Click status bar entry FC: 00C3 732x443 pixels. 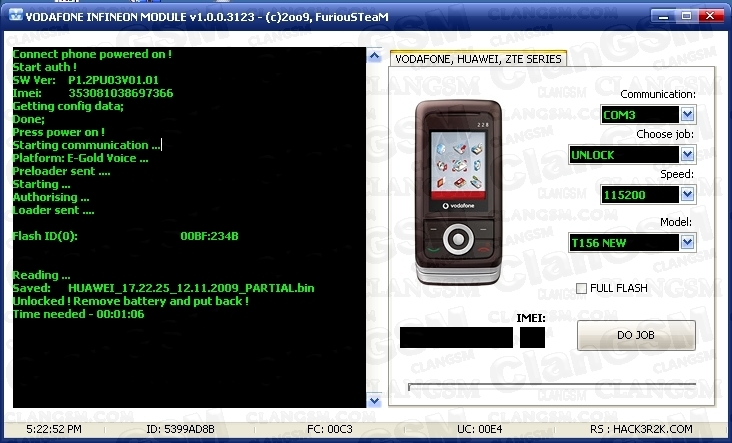click(x=330, y=429)
